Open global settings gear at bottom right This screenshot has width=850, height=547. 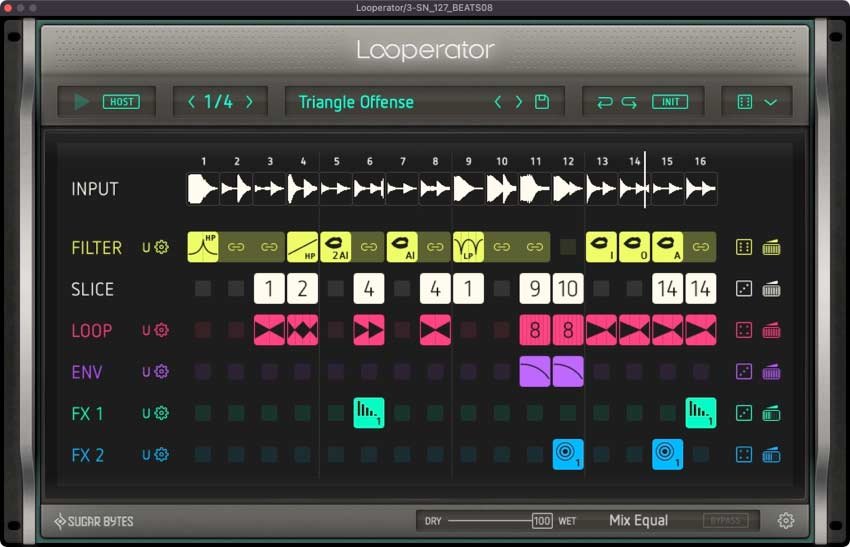(x=786, y=521)
